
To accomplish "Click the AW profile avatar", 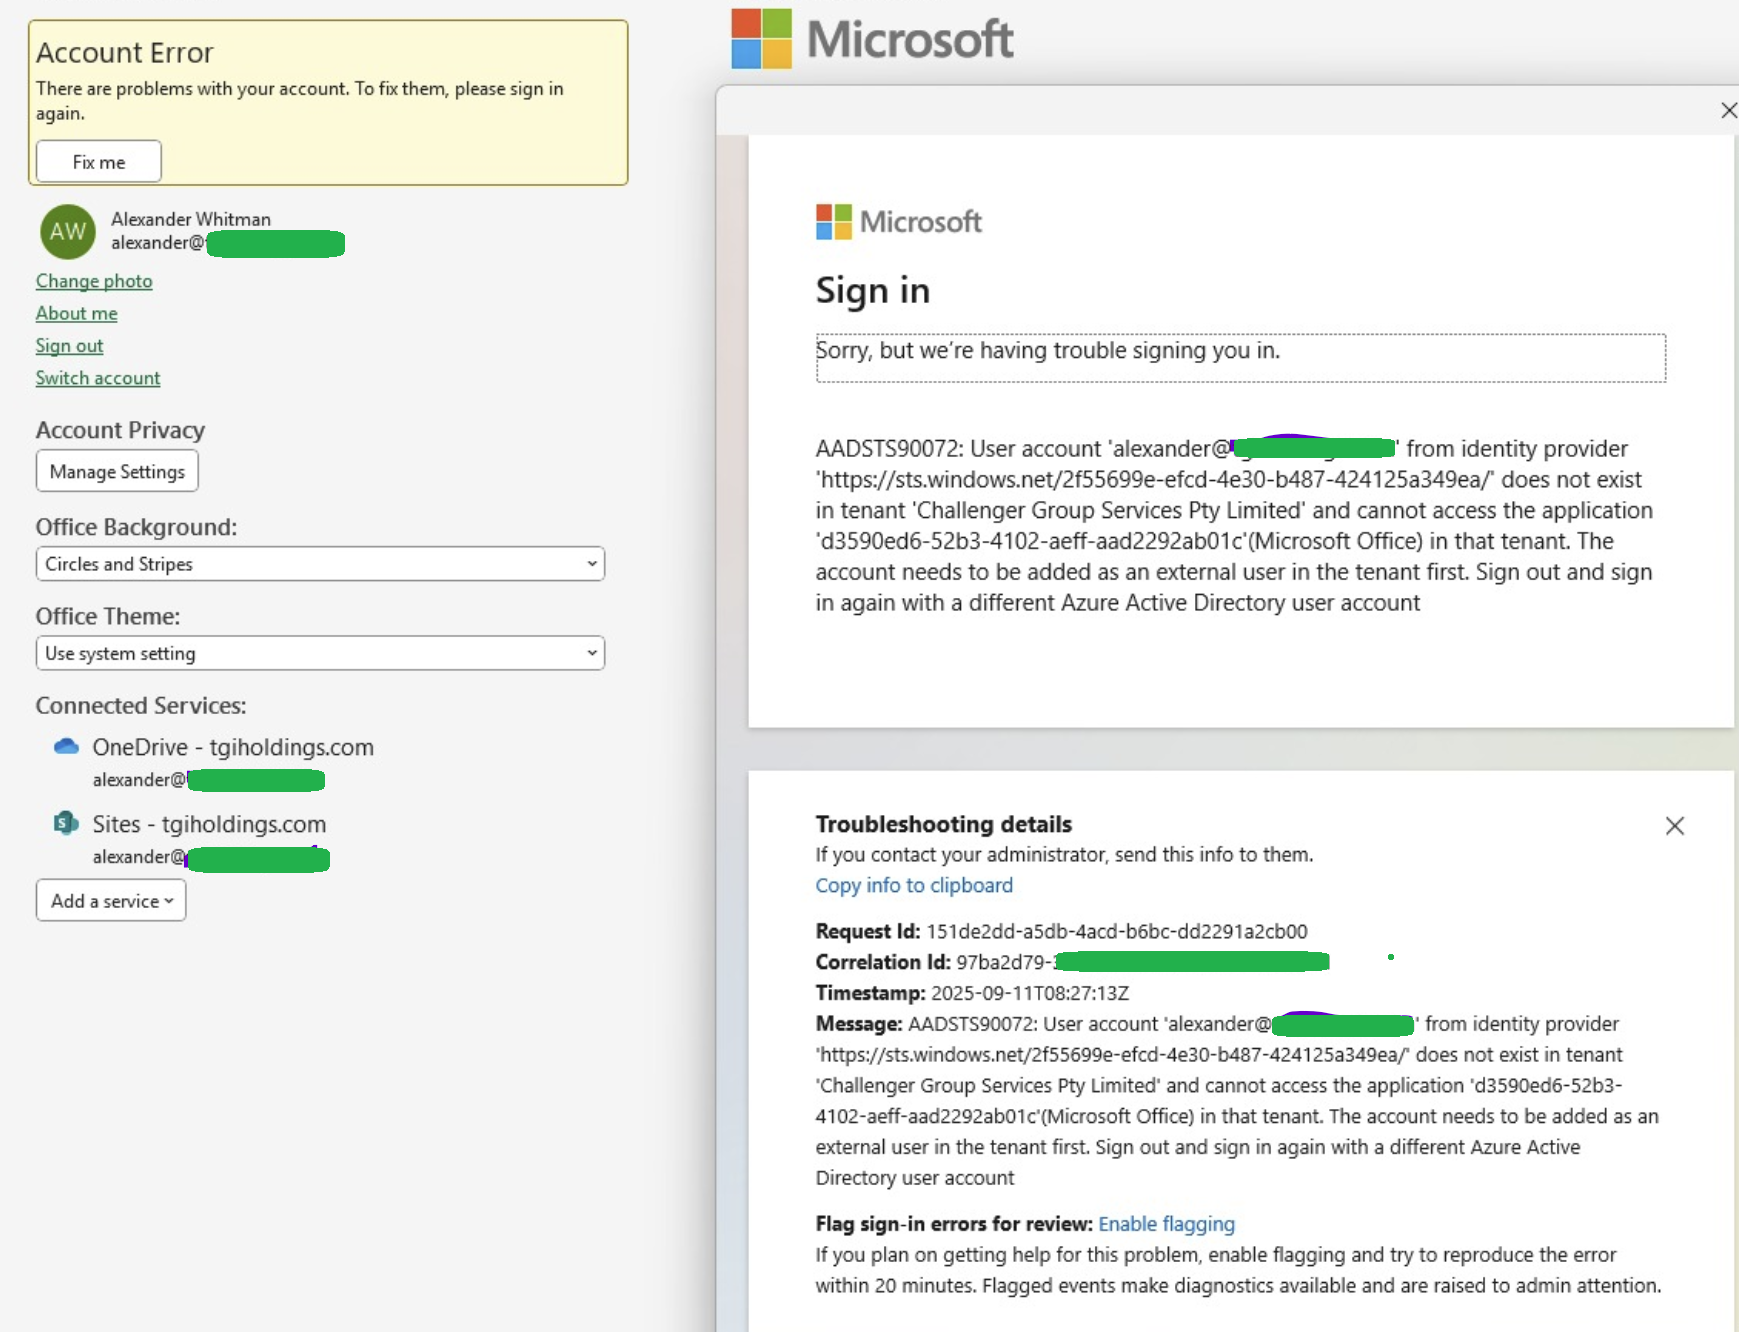I will pyautogui.click(x=66, y=231).
